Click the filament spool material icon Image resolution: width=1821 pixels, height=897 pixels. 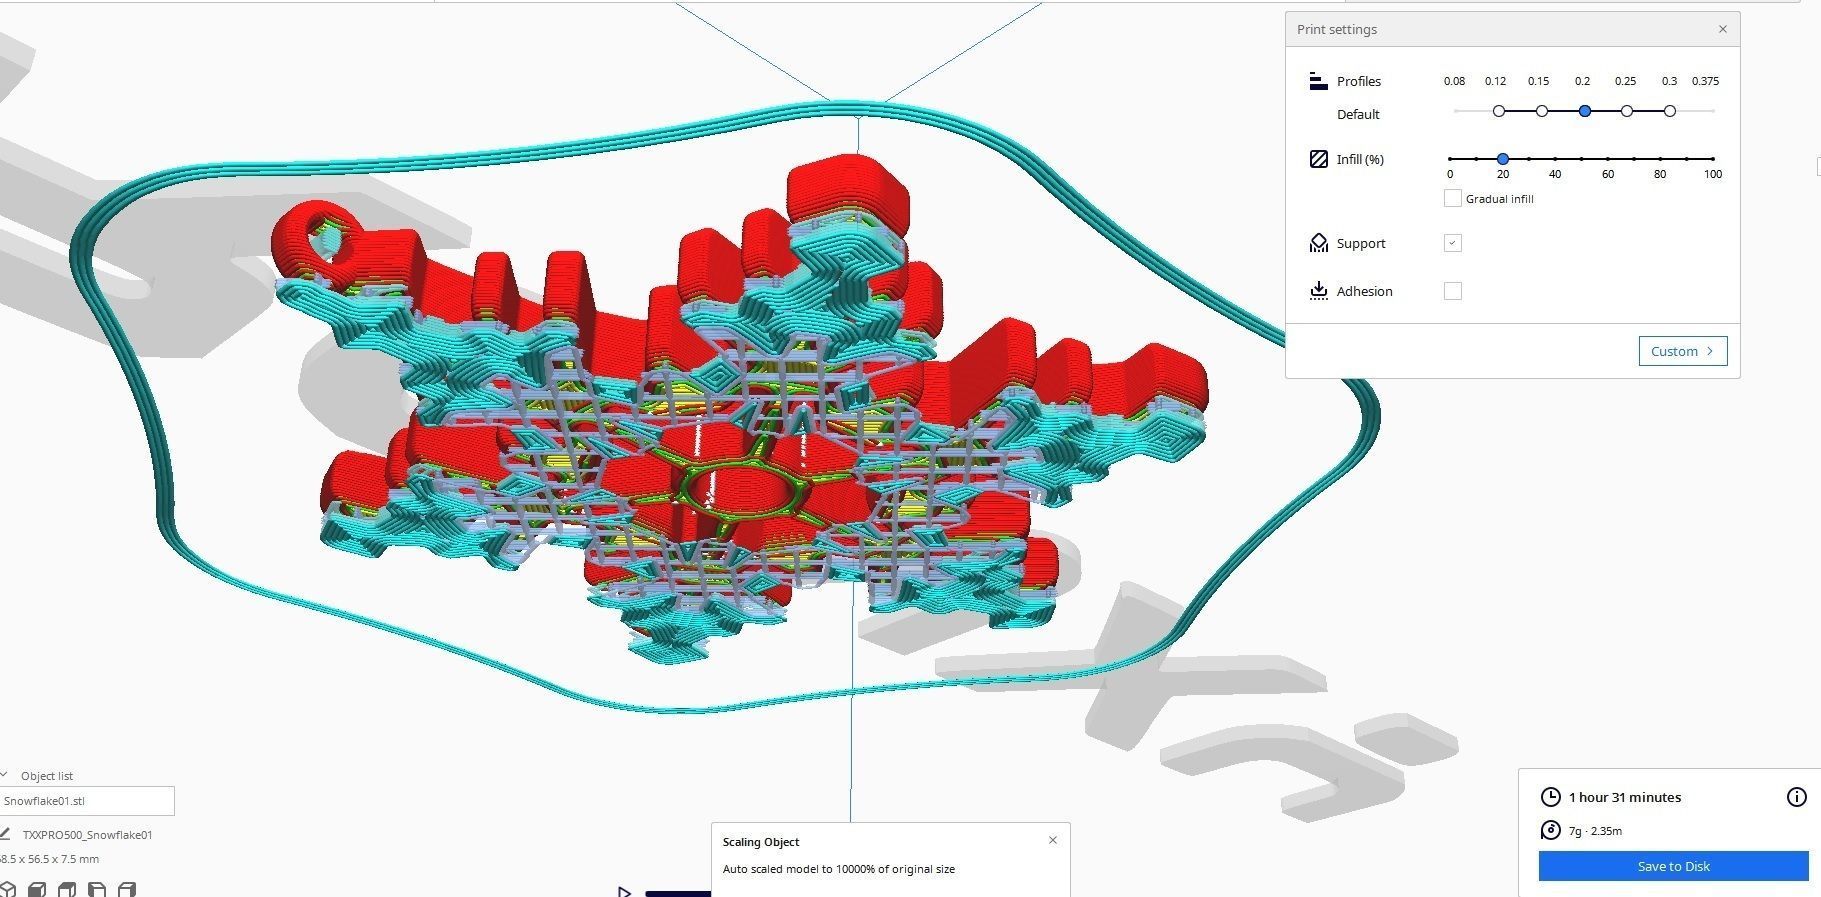coord(1550,830)
